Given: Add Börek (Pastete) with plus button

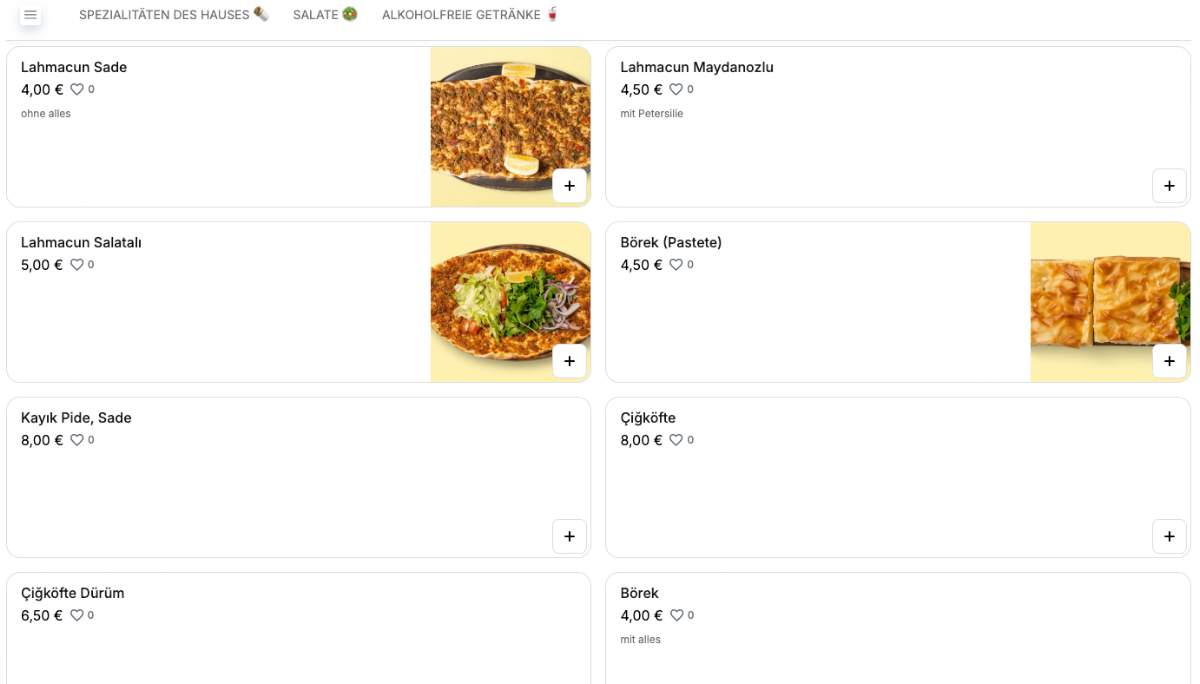Looking at the screenshot, I should point(1169,361).
